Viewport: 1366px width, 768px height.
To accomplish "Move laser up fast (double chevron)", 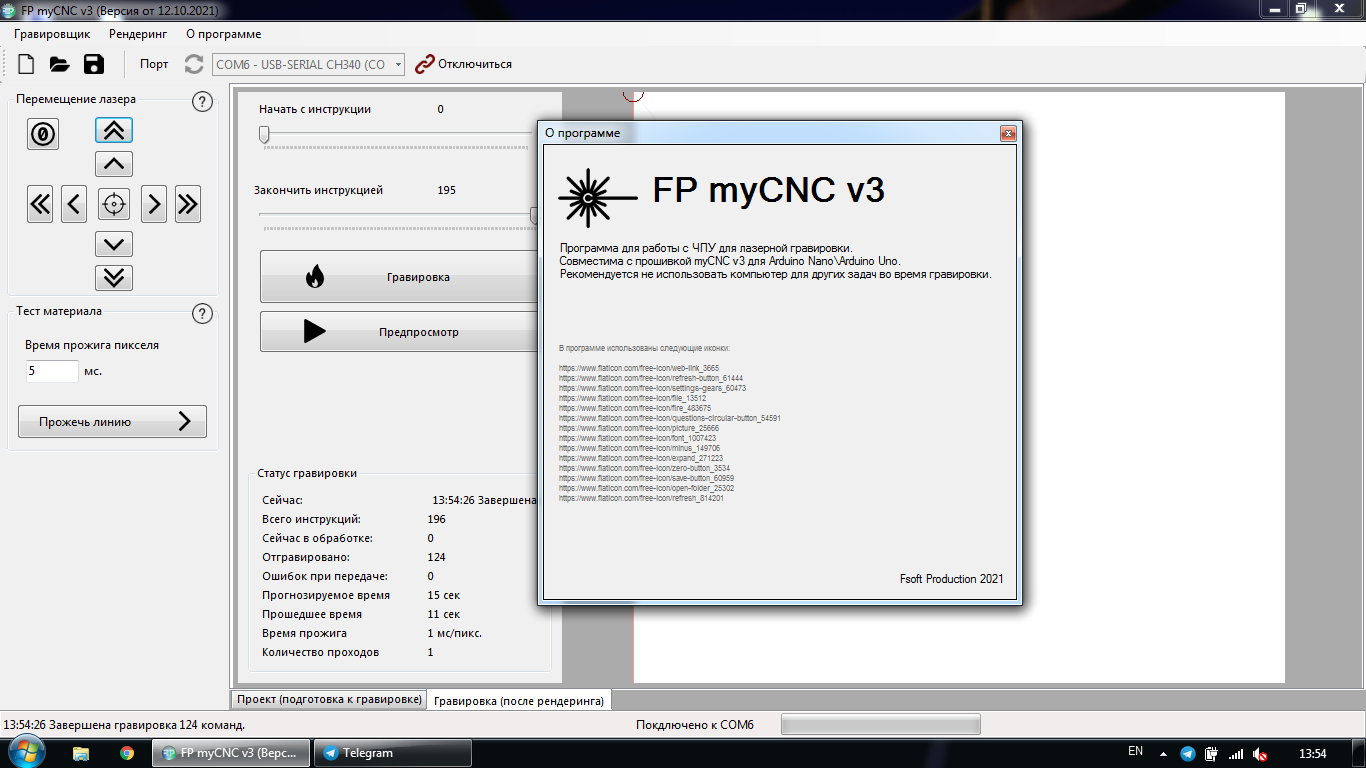I will pyautogui.click(x=114, y=130).
